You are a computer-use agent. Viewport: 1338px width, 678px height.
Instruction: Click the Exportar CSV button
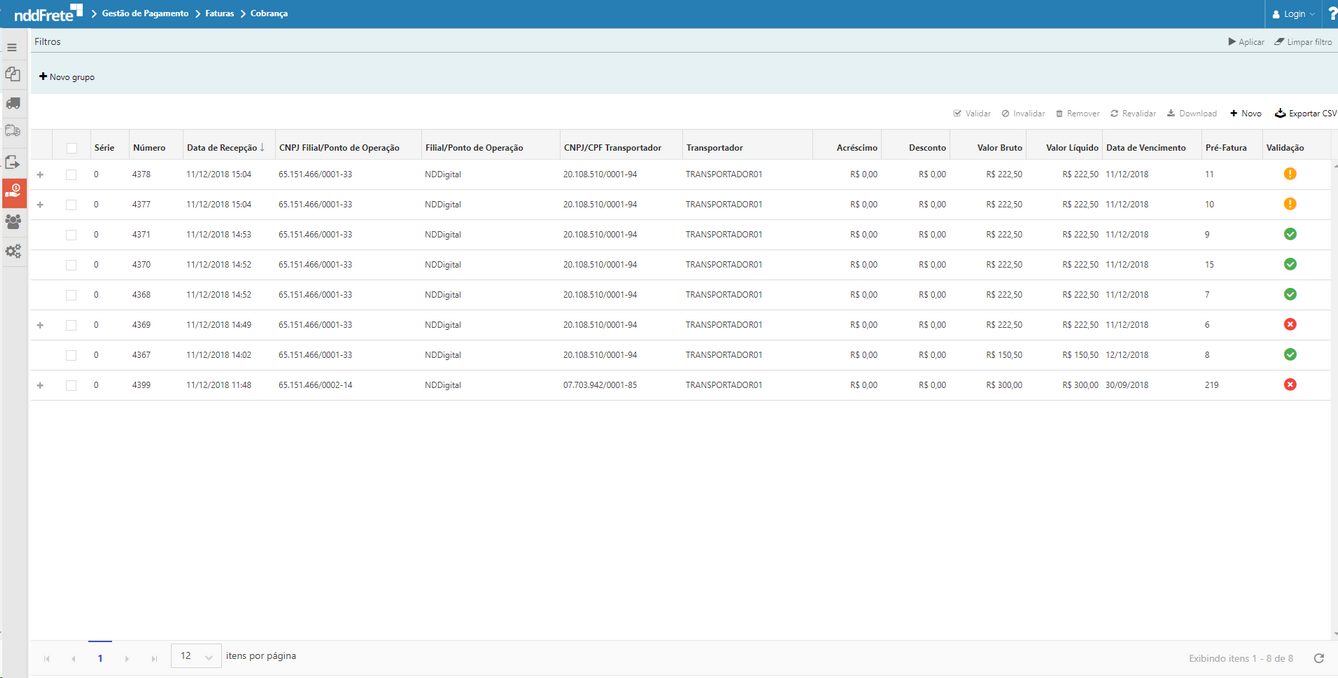[x=1305, y=114]
